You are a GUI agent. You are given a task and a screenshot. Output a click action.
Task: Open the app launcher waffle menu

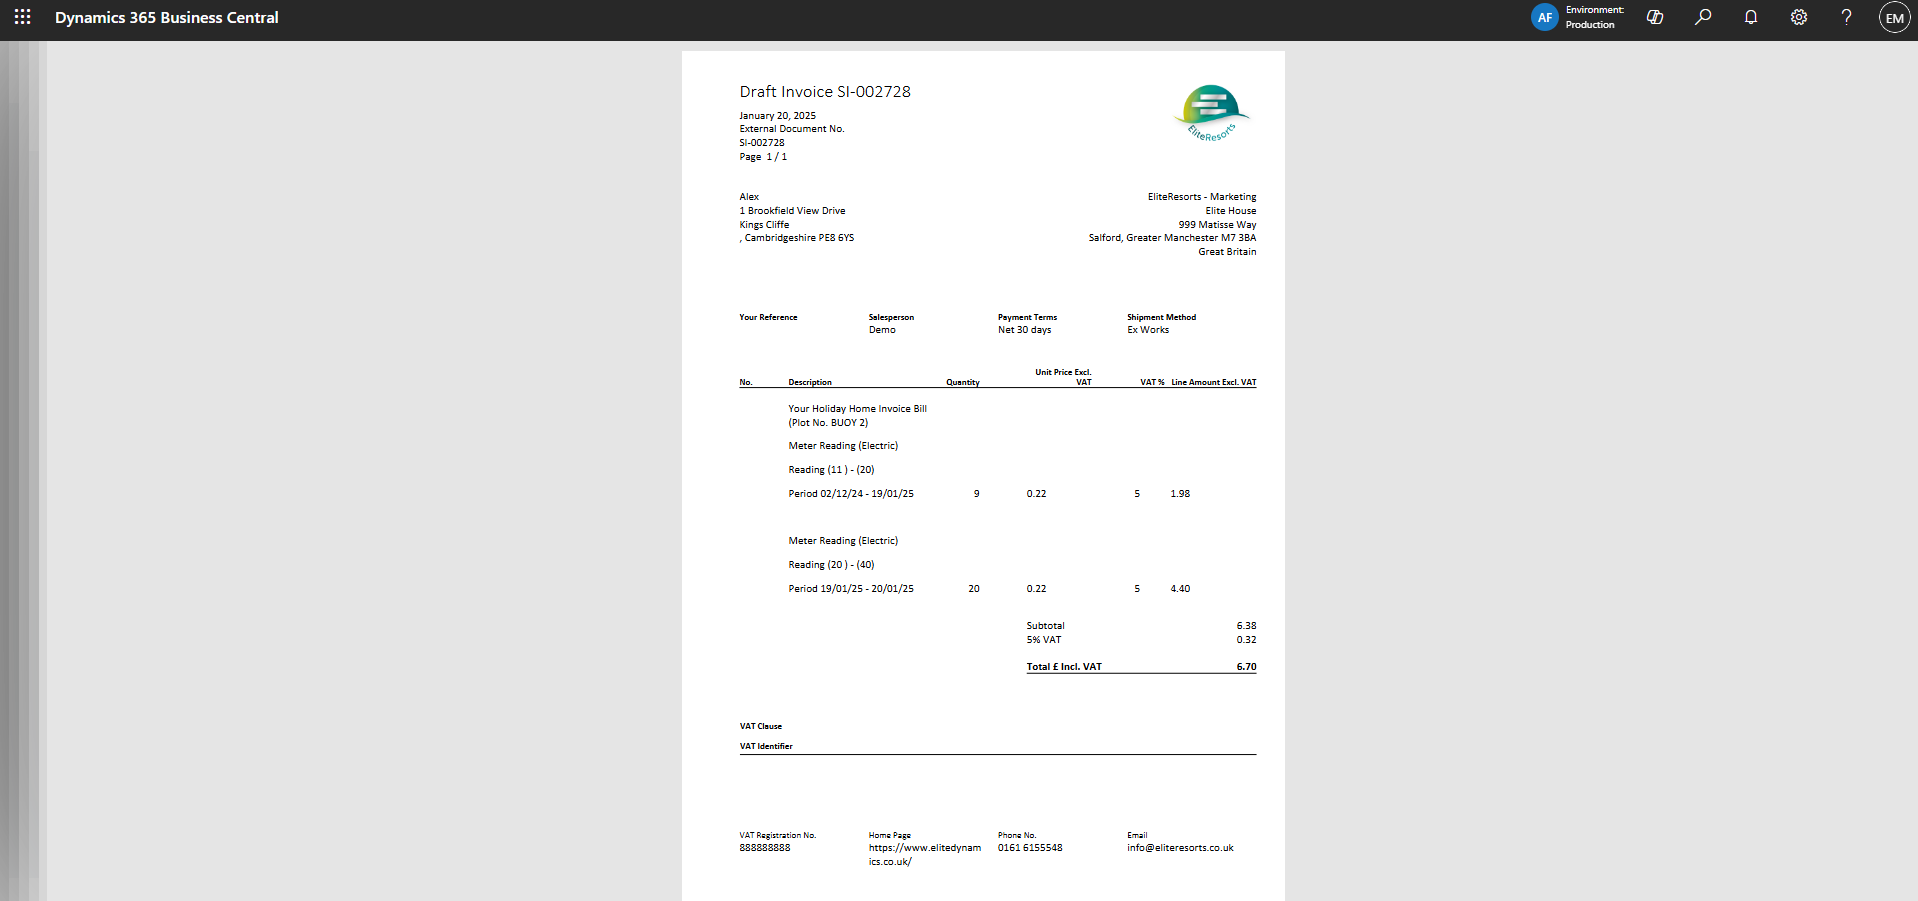[22, 17]
